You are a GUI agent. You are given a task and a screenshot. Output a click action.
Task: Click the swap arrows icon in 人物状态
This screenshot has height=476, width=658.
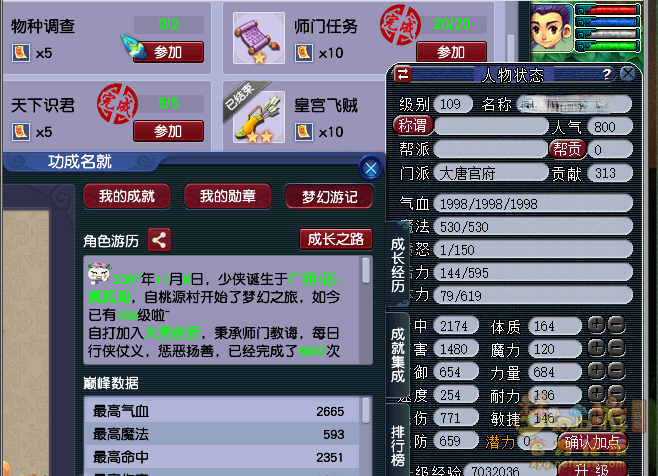pyautogui.click(x=403, y=74)
